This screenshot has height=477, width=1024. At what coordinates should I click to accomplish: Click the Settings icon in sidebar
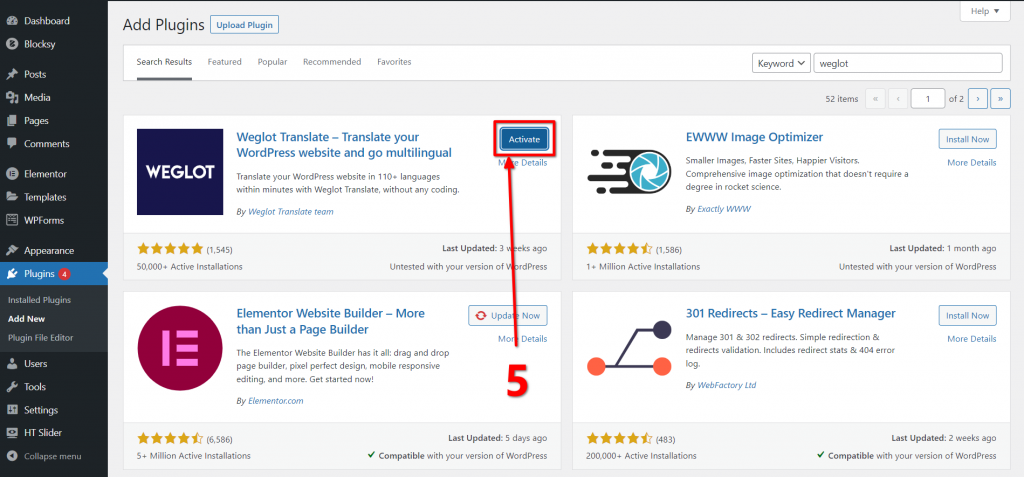[x=12, y=410]
